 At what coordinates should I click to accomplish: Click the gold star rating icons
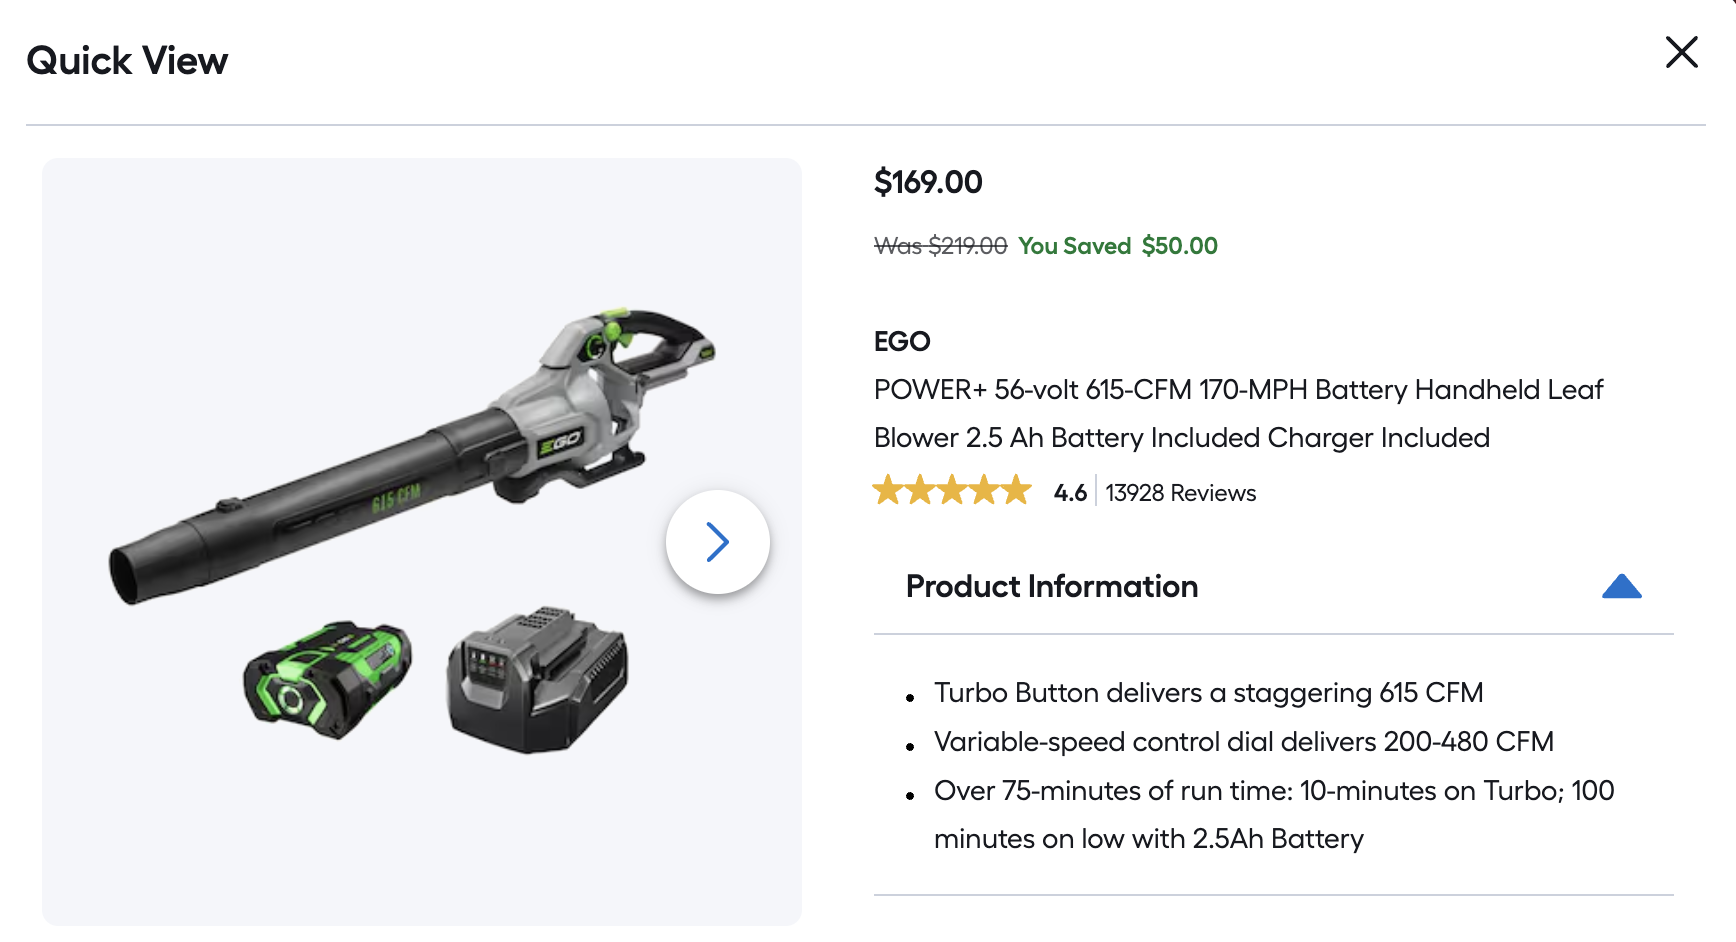pyautogui.click(x=951, y=491)
